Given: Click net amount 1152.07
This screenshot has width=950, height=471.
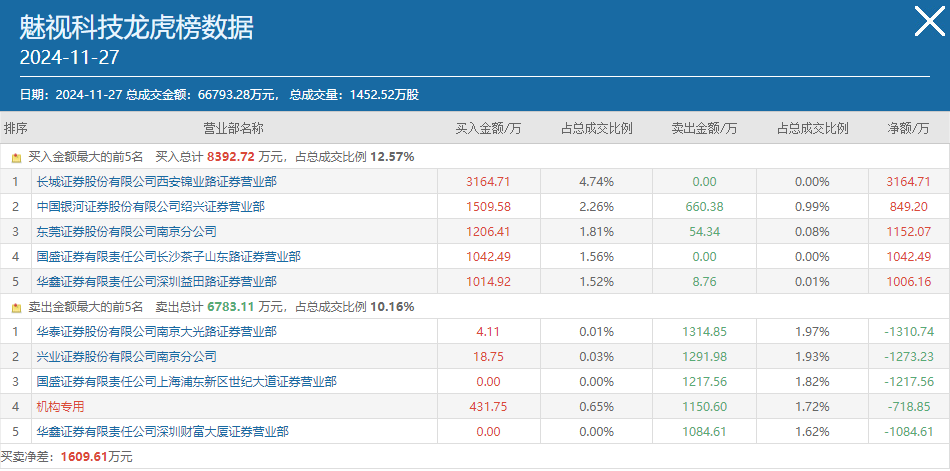Looking at the screenshot, I should click(908, 232).
